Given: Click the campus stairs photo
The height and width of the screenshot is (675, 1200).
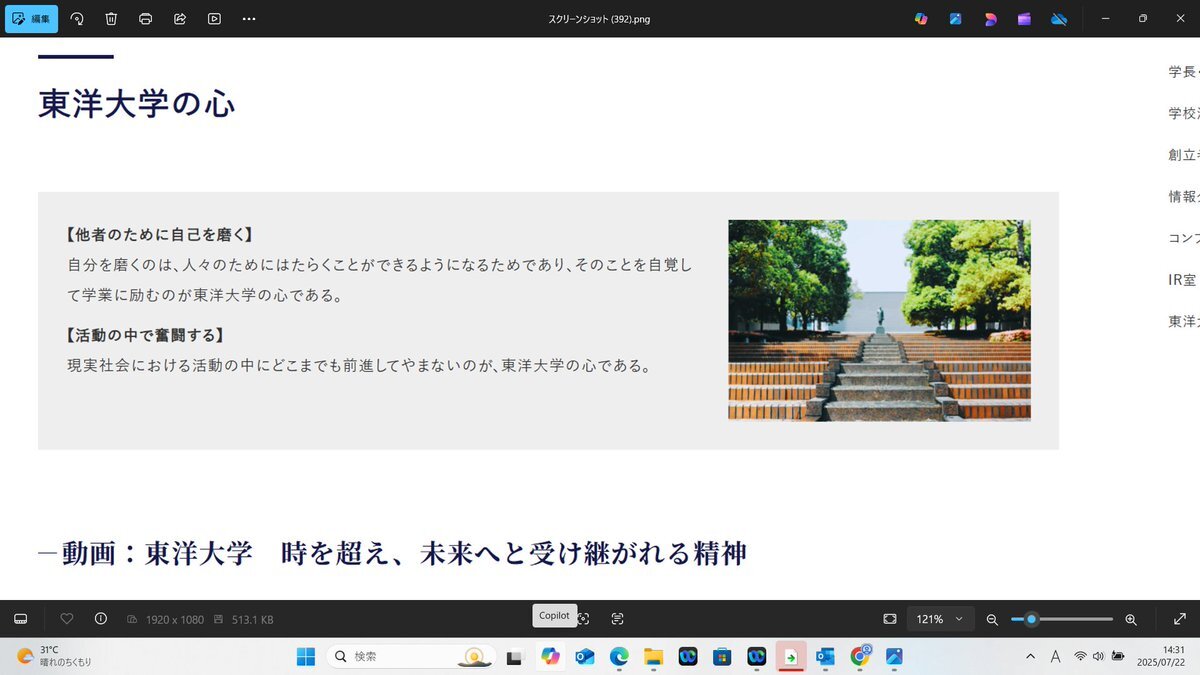Looking at the screenshot, I should coord(879,320).
